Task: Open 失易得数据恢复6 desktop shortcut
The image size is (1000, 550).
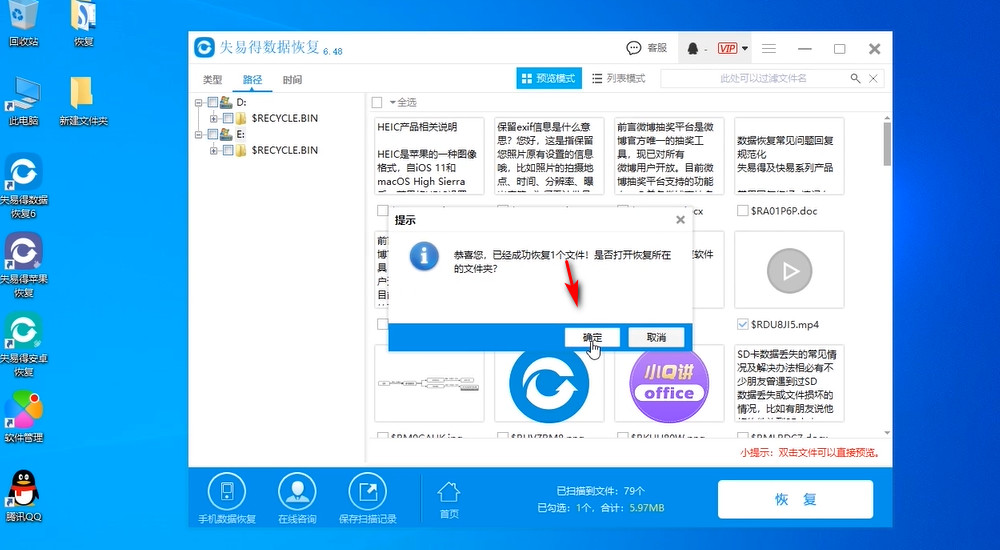Action: point(24,186)
